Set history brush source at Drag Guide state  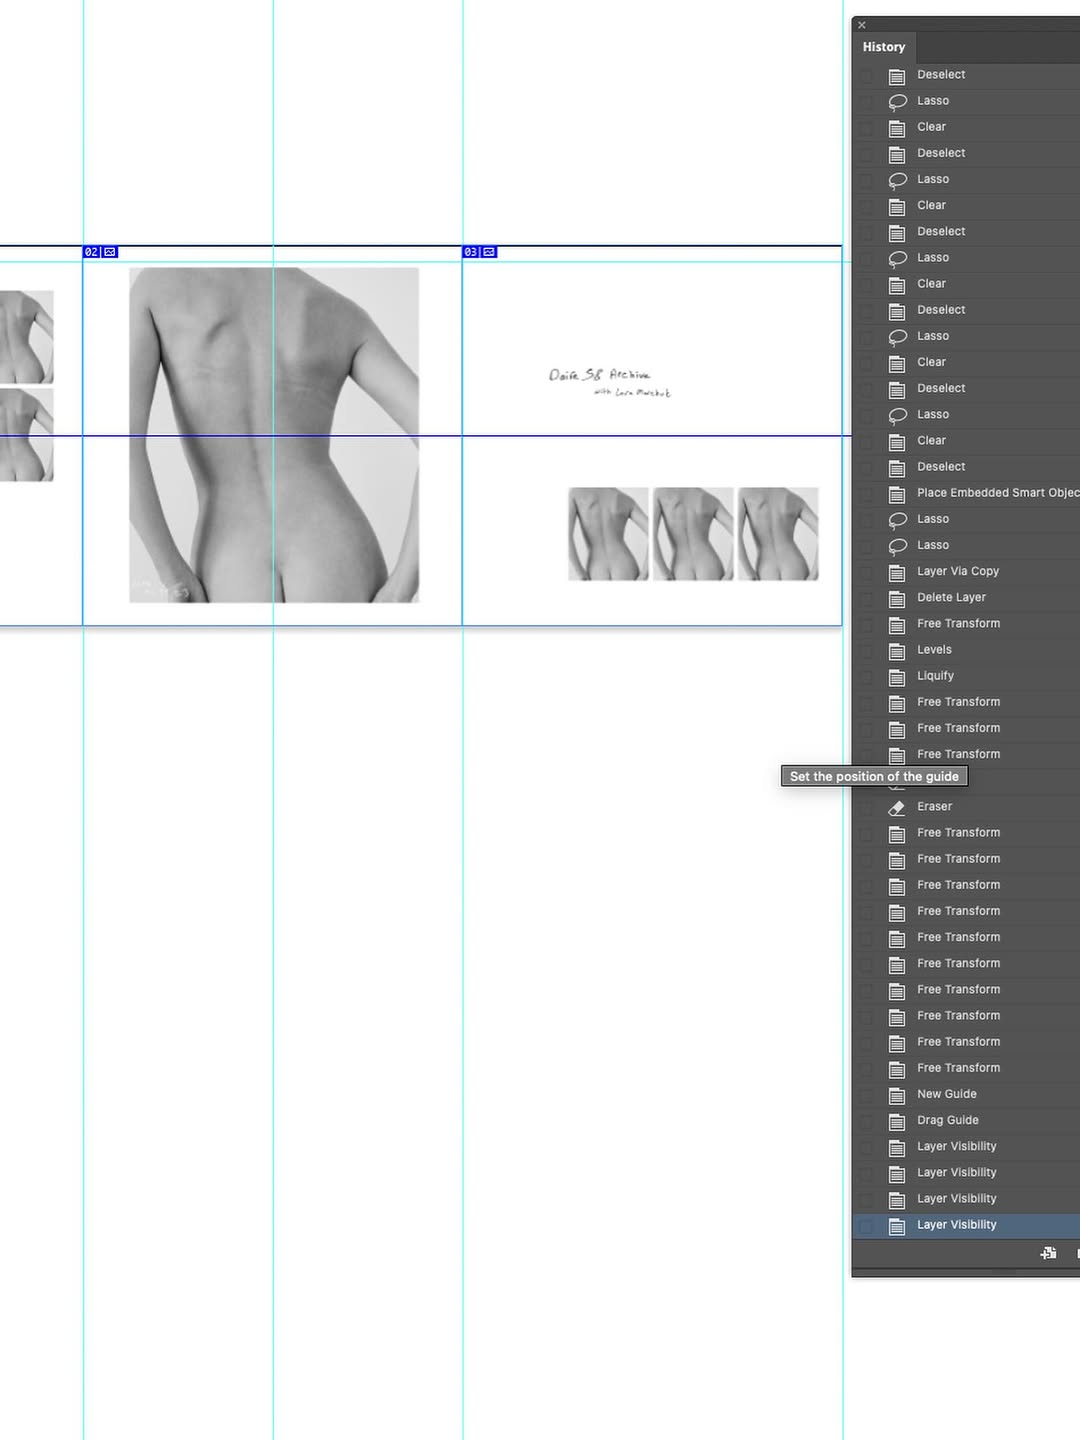coord(866,1120)
